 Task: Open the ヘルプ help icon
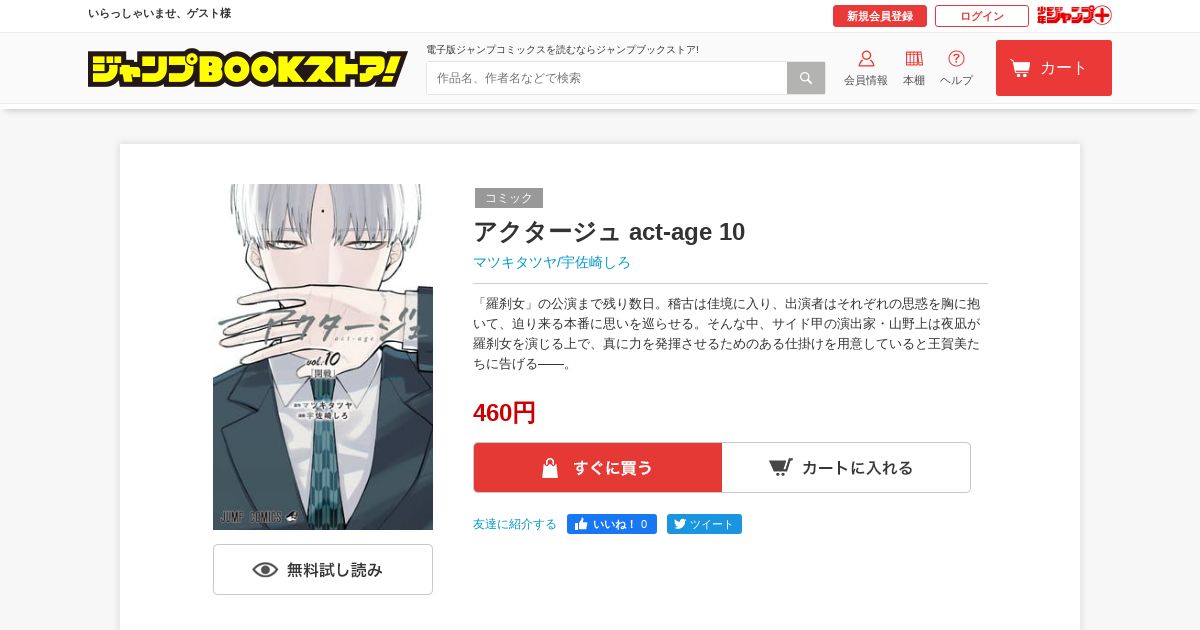pyautogui.click(x=956, y=68)
